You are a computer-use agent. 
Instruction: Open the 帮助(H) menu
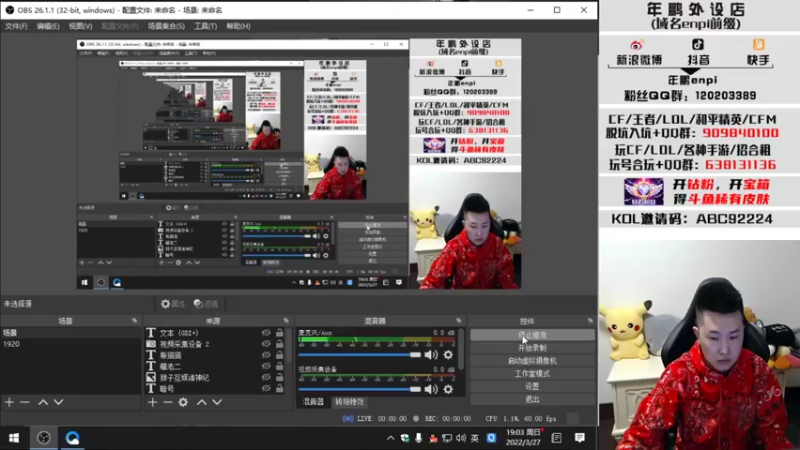(238, 26)
